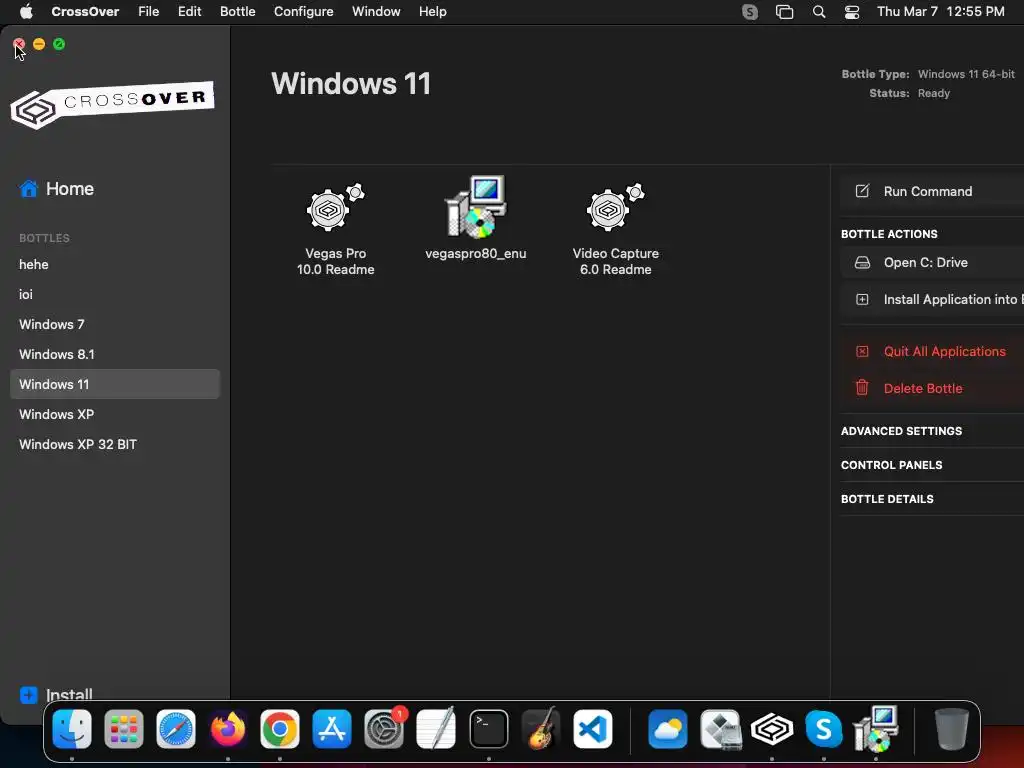The width and height of the screenshot is (1024, 768).
Task: Open the Window menu
Action: pyautogui.click(x=376, y=12)
